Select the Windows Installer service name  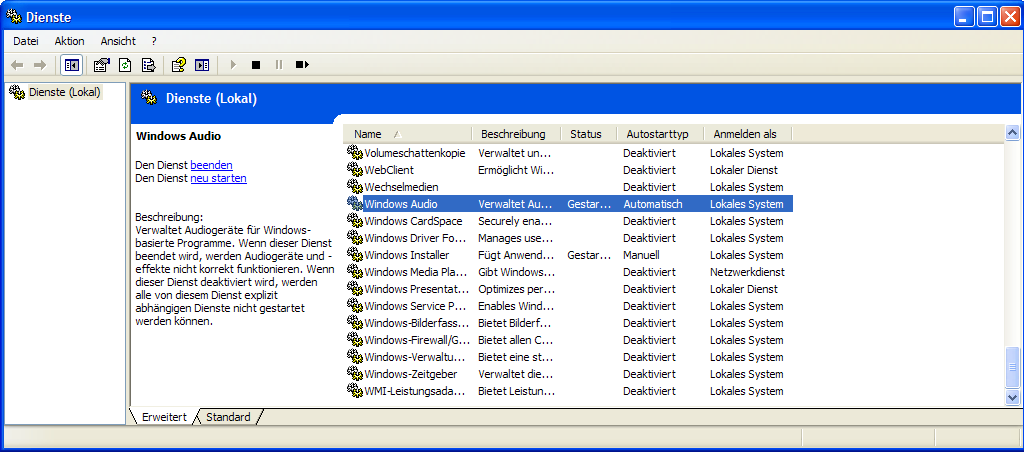[x=407, y=255]
